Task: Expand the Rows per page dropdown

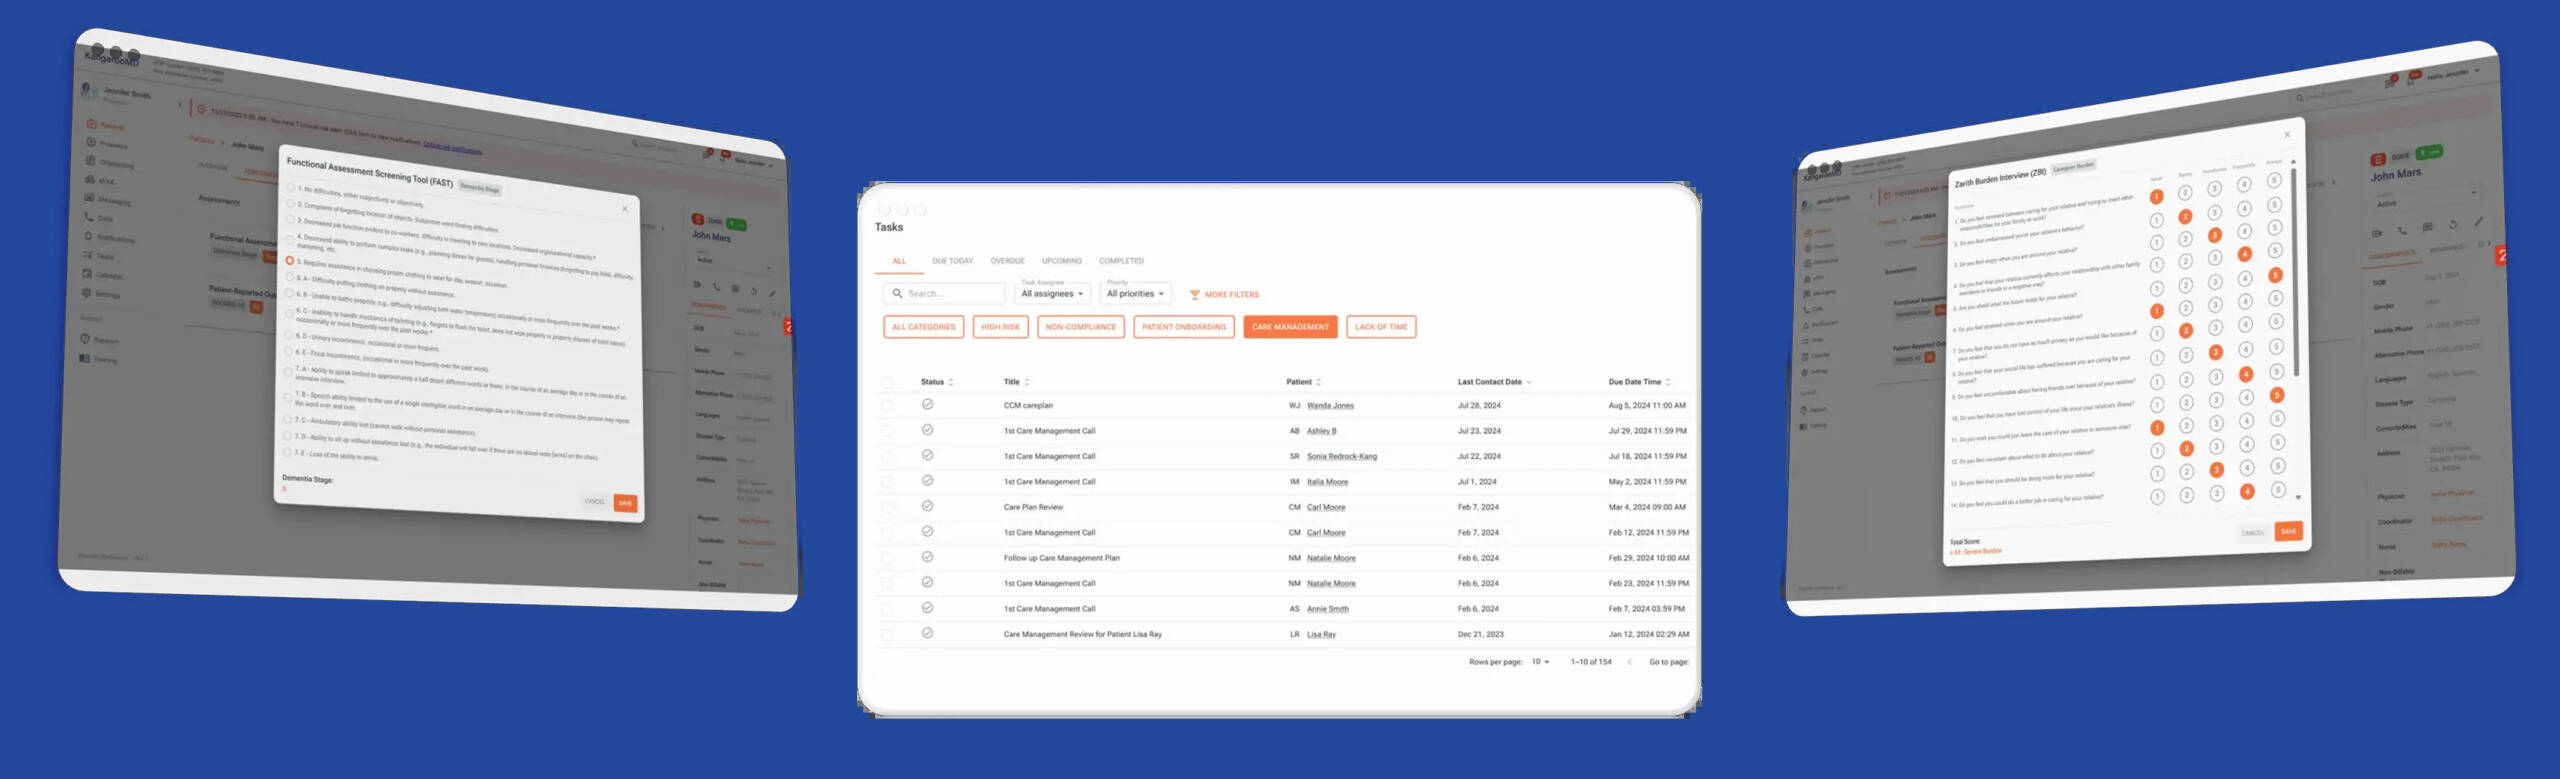Action: [x=1540, y=662]
